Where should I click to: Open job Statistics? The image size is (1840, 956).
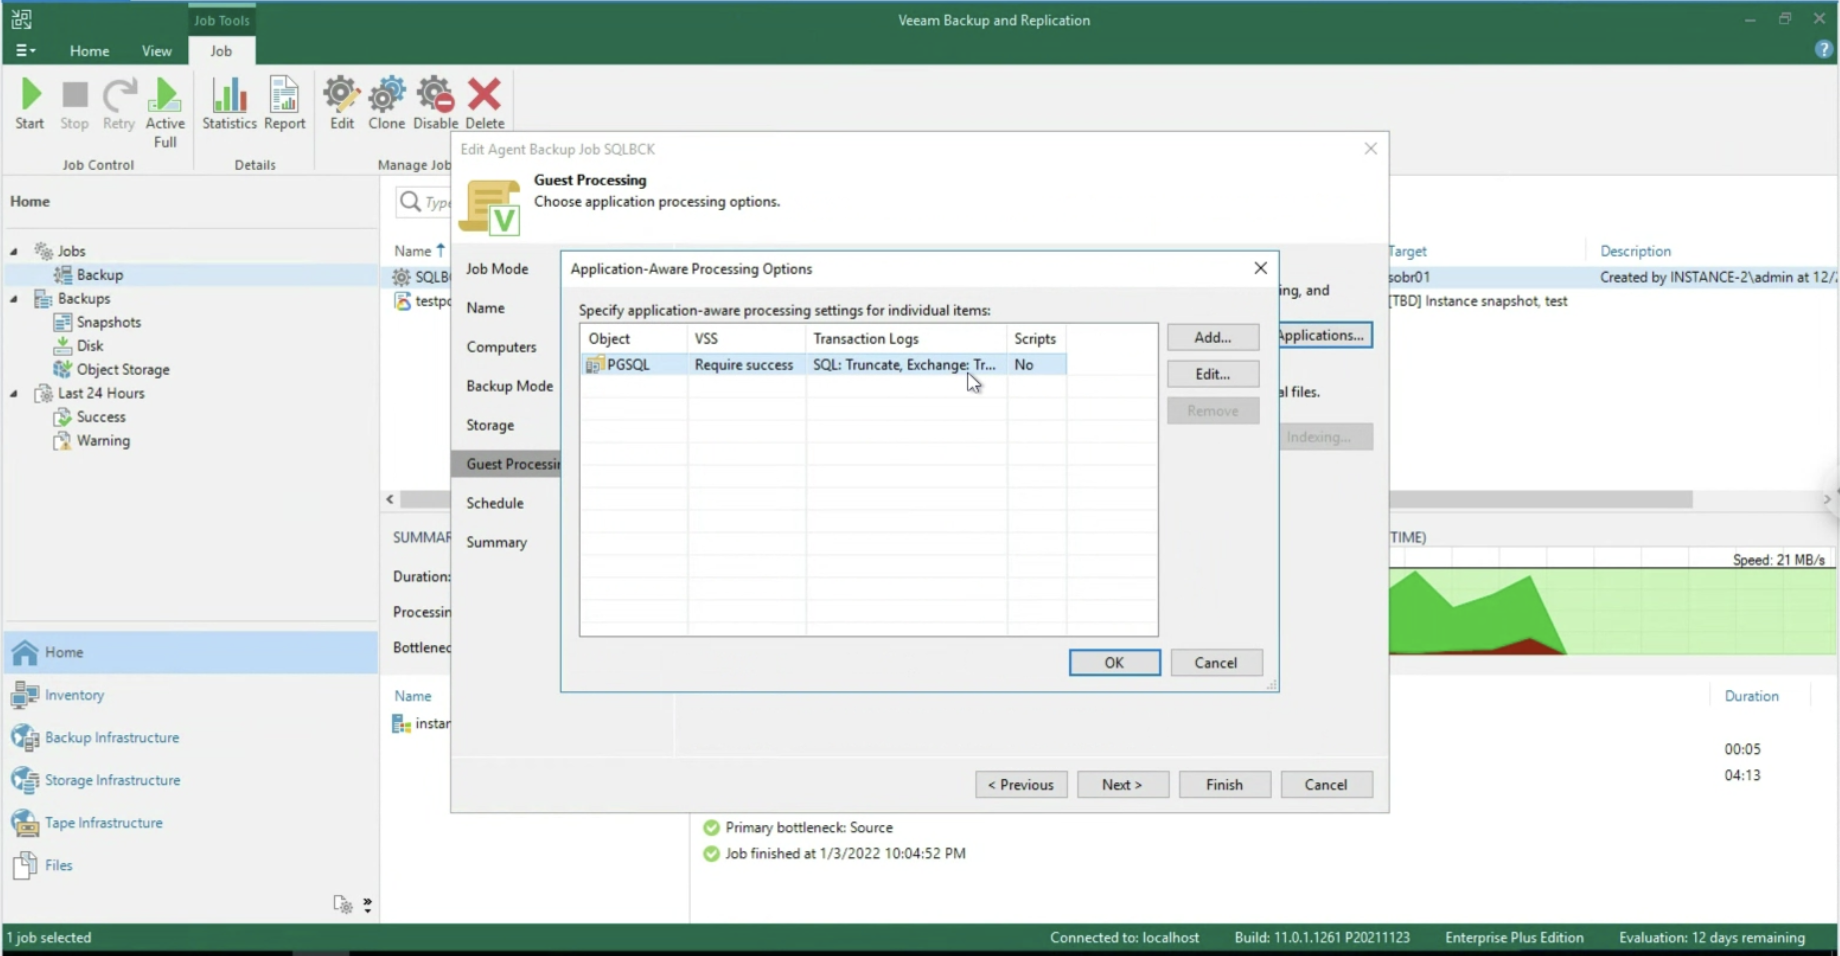coord(229,104)
